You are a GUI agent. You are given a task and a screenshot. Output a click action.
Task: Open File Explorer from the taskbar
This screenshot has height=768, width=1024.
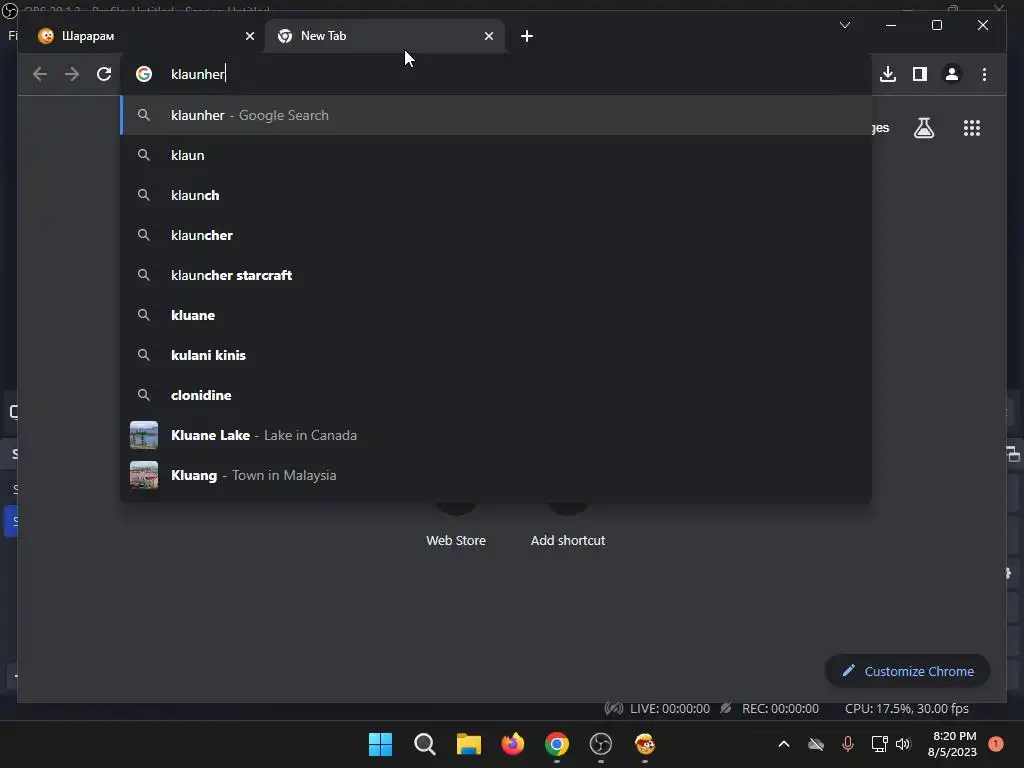(x=468, y=744)
